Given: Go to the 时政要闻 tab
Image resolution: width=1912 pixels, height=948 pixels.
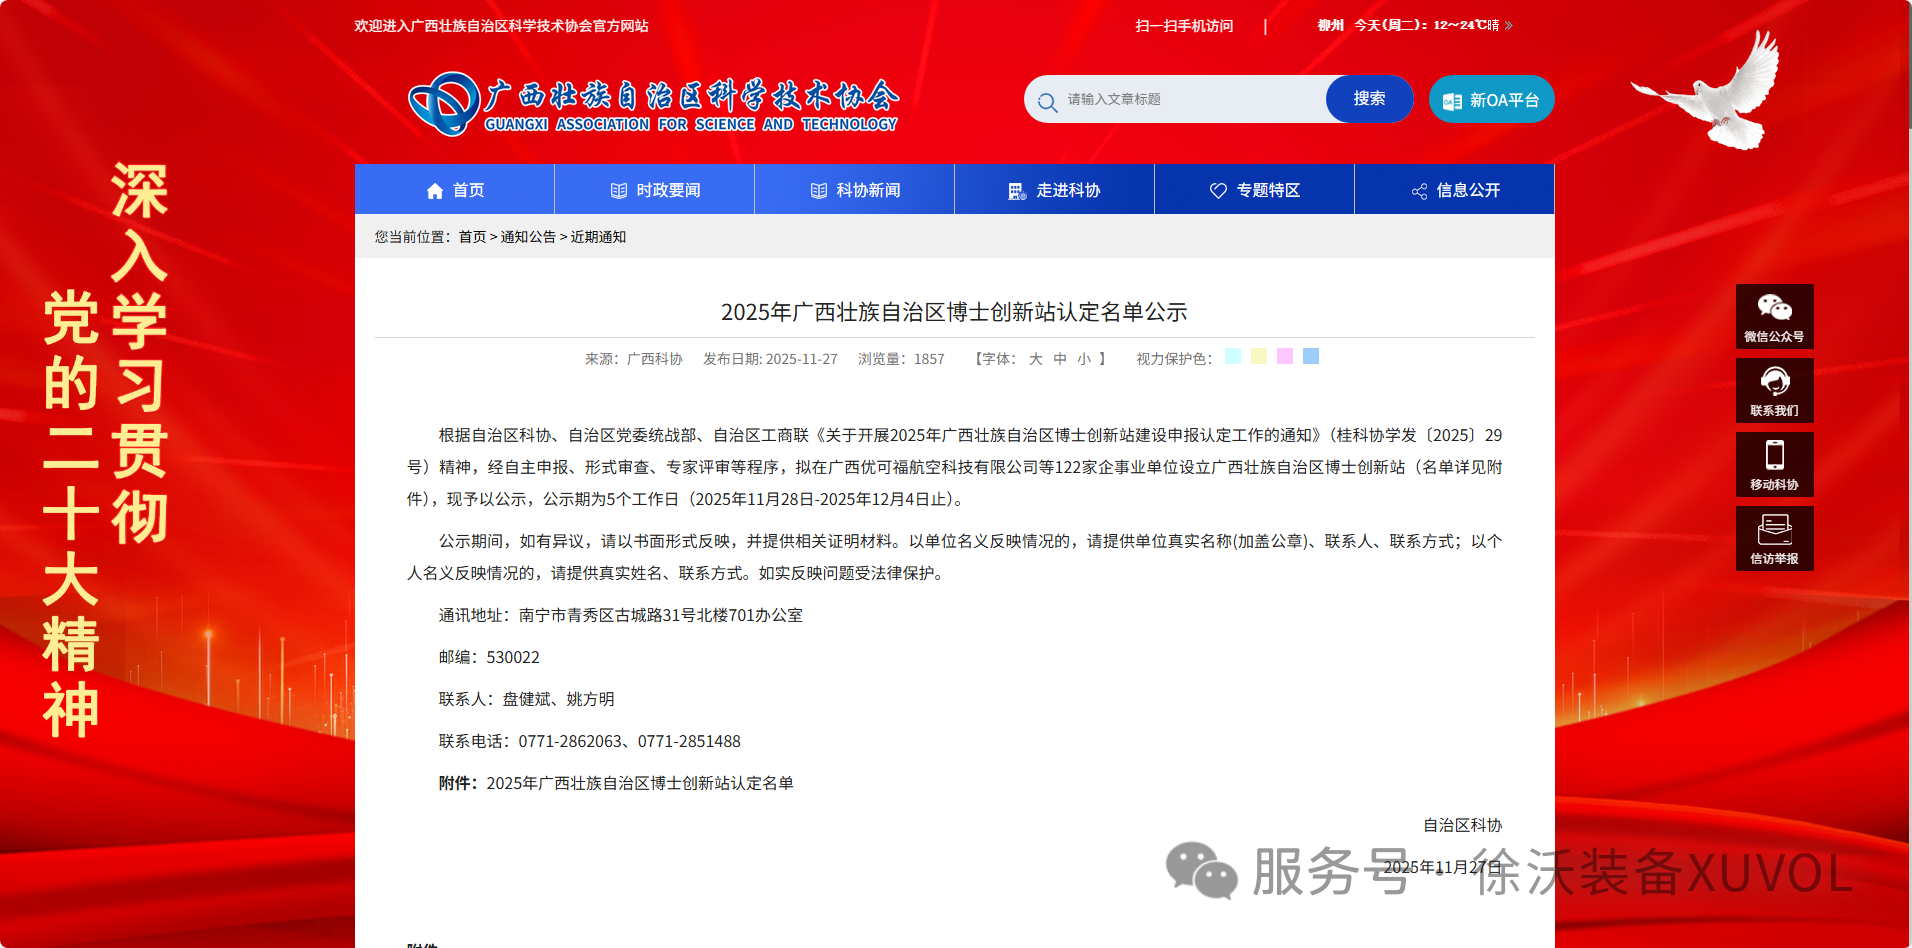Looking at the screenshot, I should coord(655,190).
